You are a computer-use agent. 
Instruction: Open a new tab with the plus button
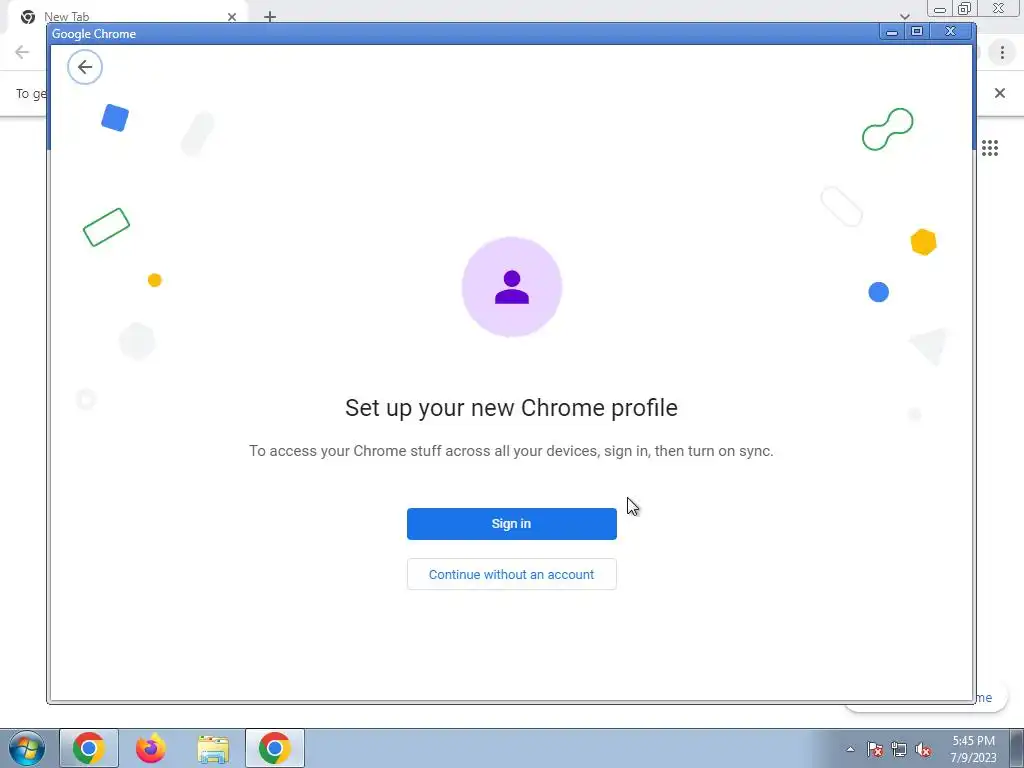click(x=270, y=17)
